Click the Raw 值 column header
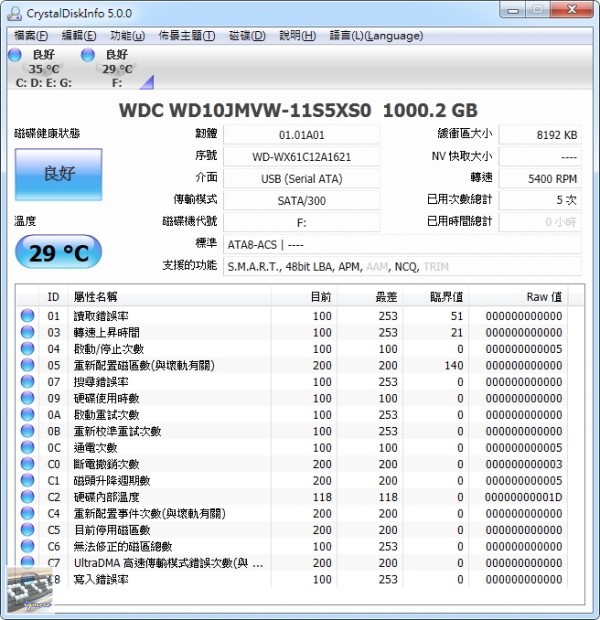600x620 pixels. tap(518, 297)
